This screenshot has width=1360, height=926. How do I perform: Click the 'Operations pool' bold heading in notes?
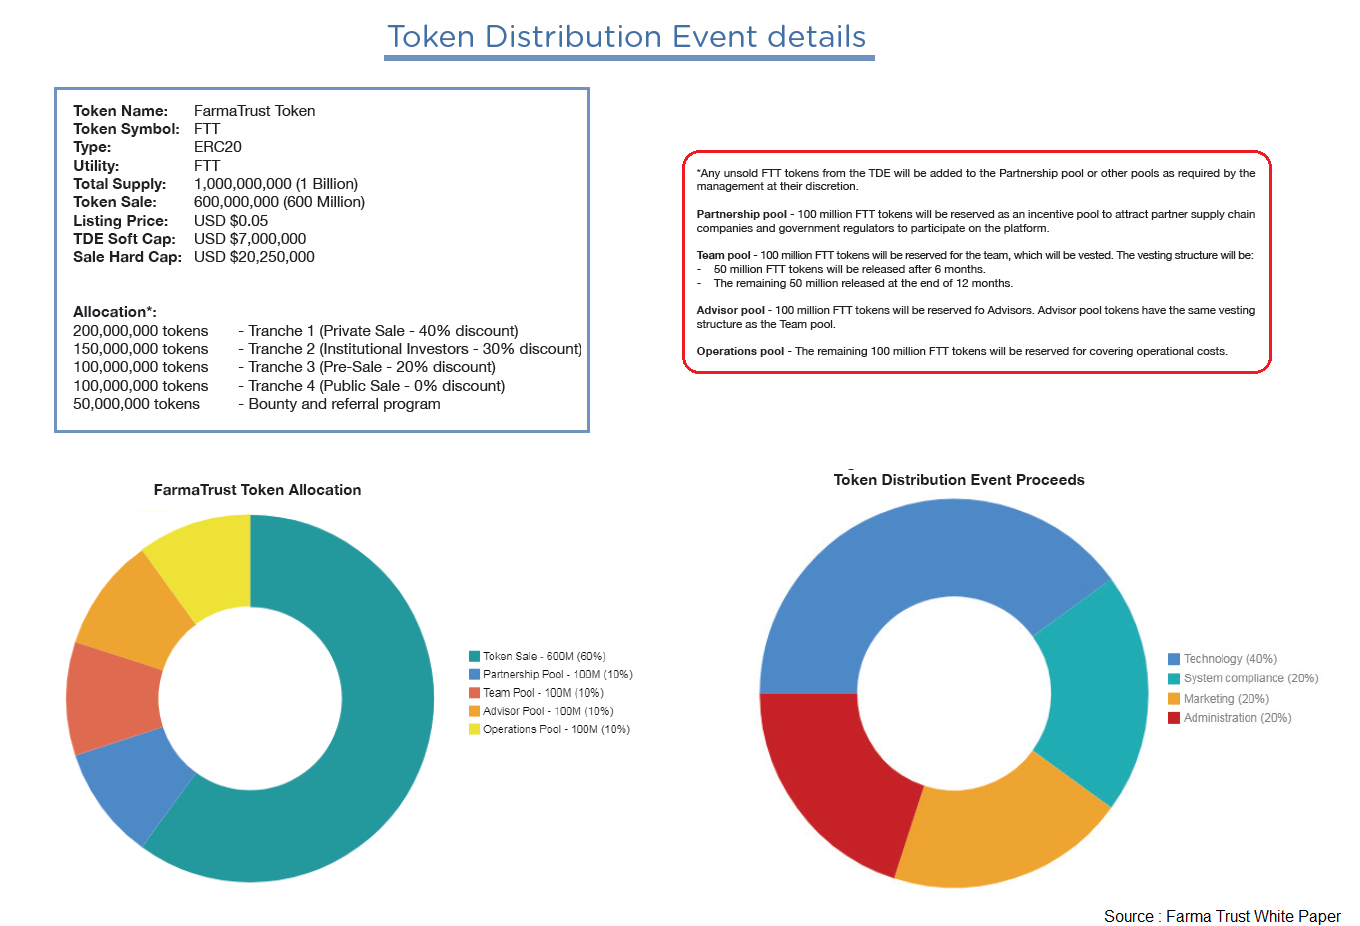coord(740,351)
